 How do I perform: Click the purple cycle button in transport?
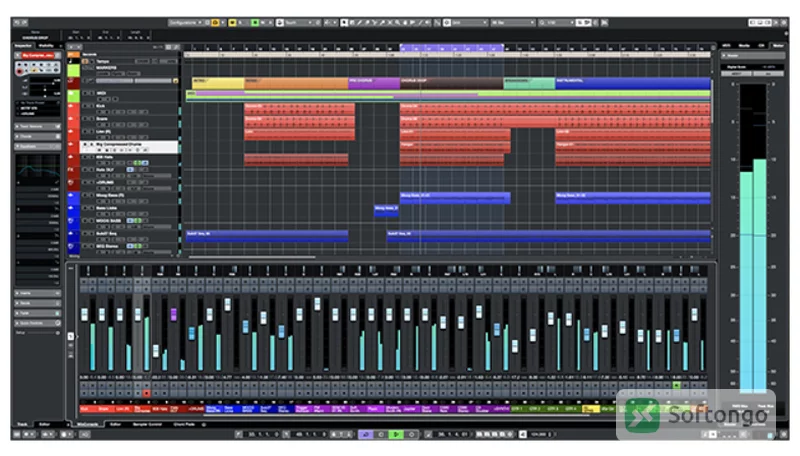365,435
